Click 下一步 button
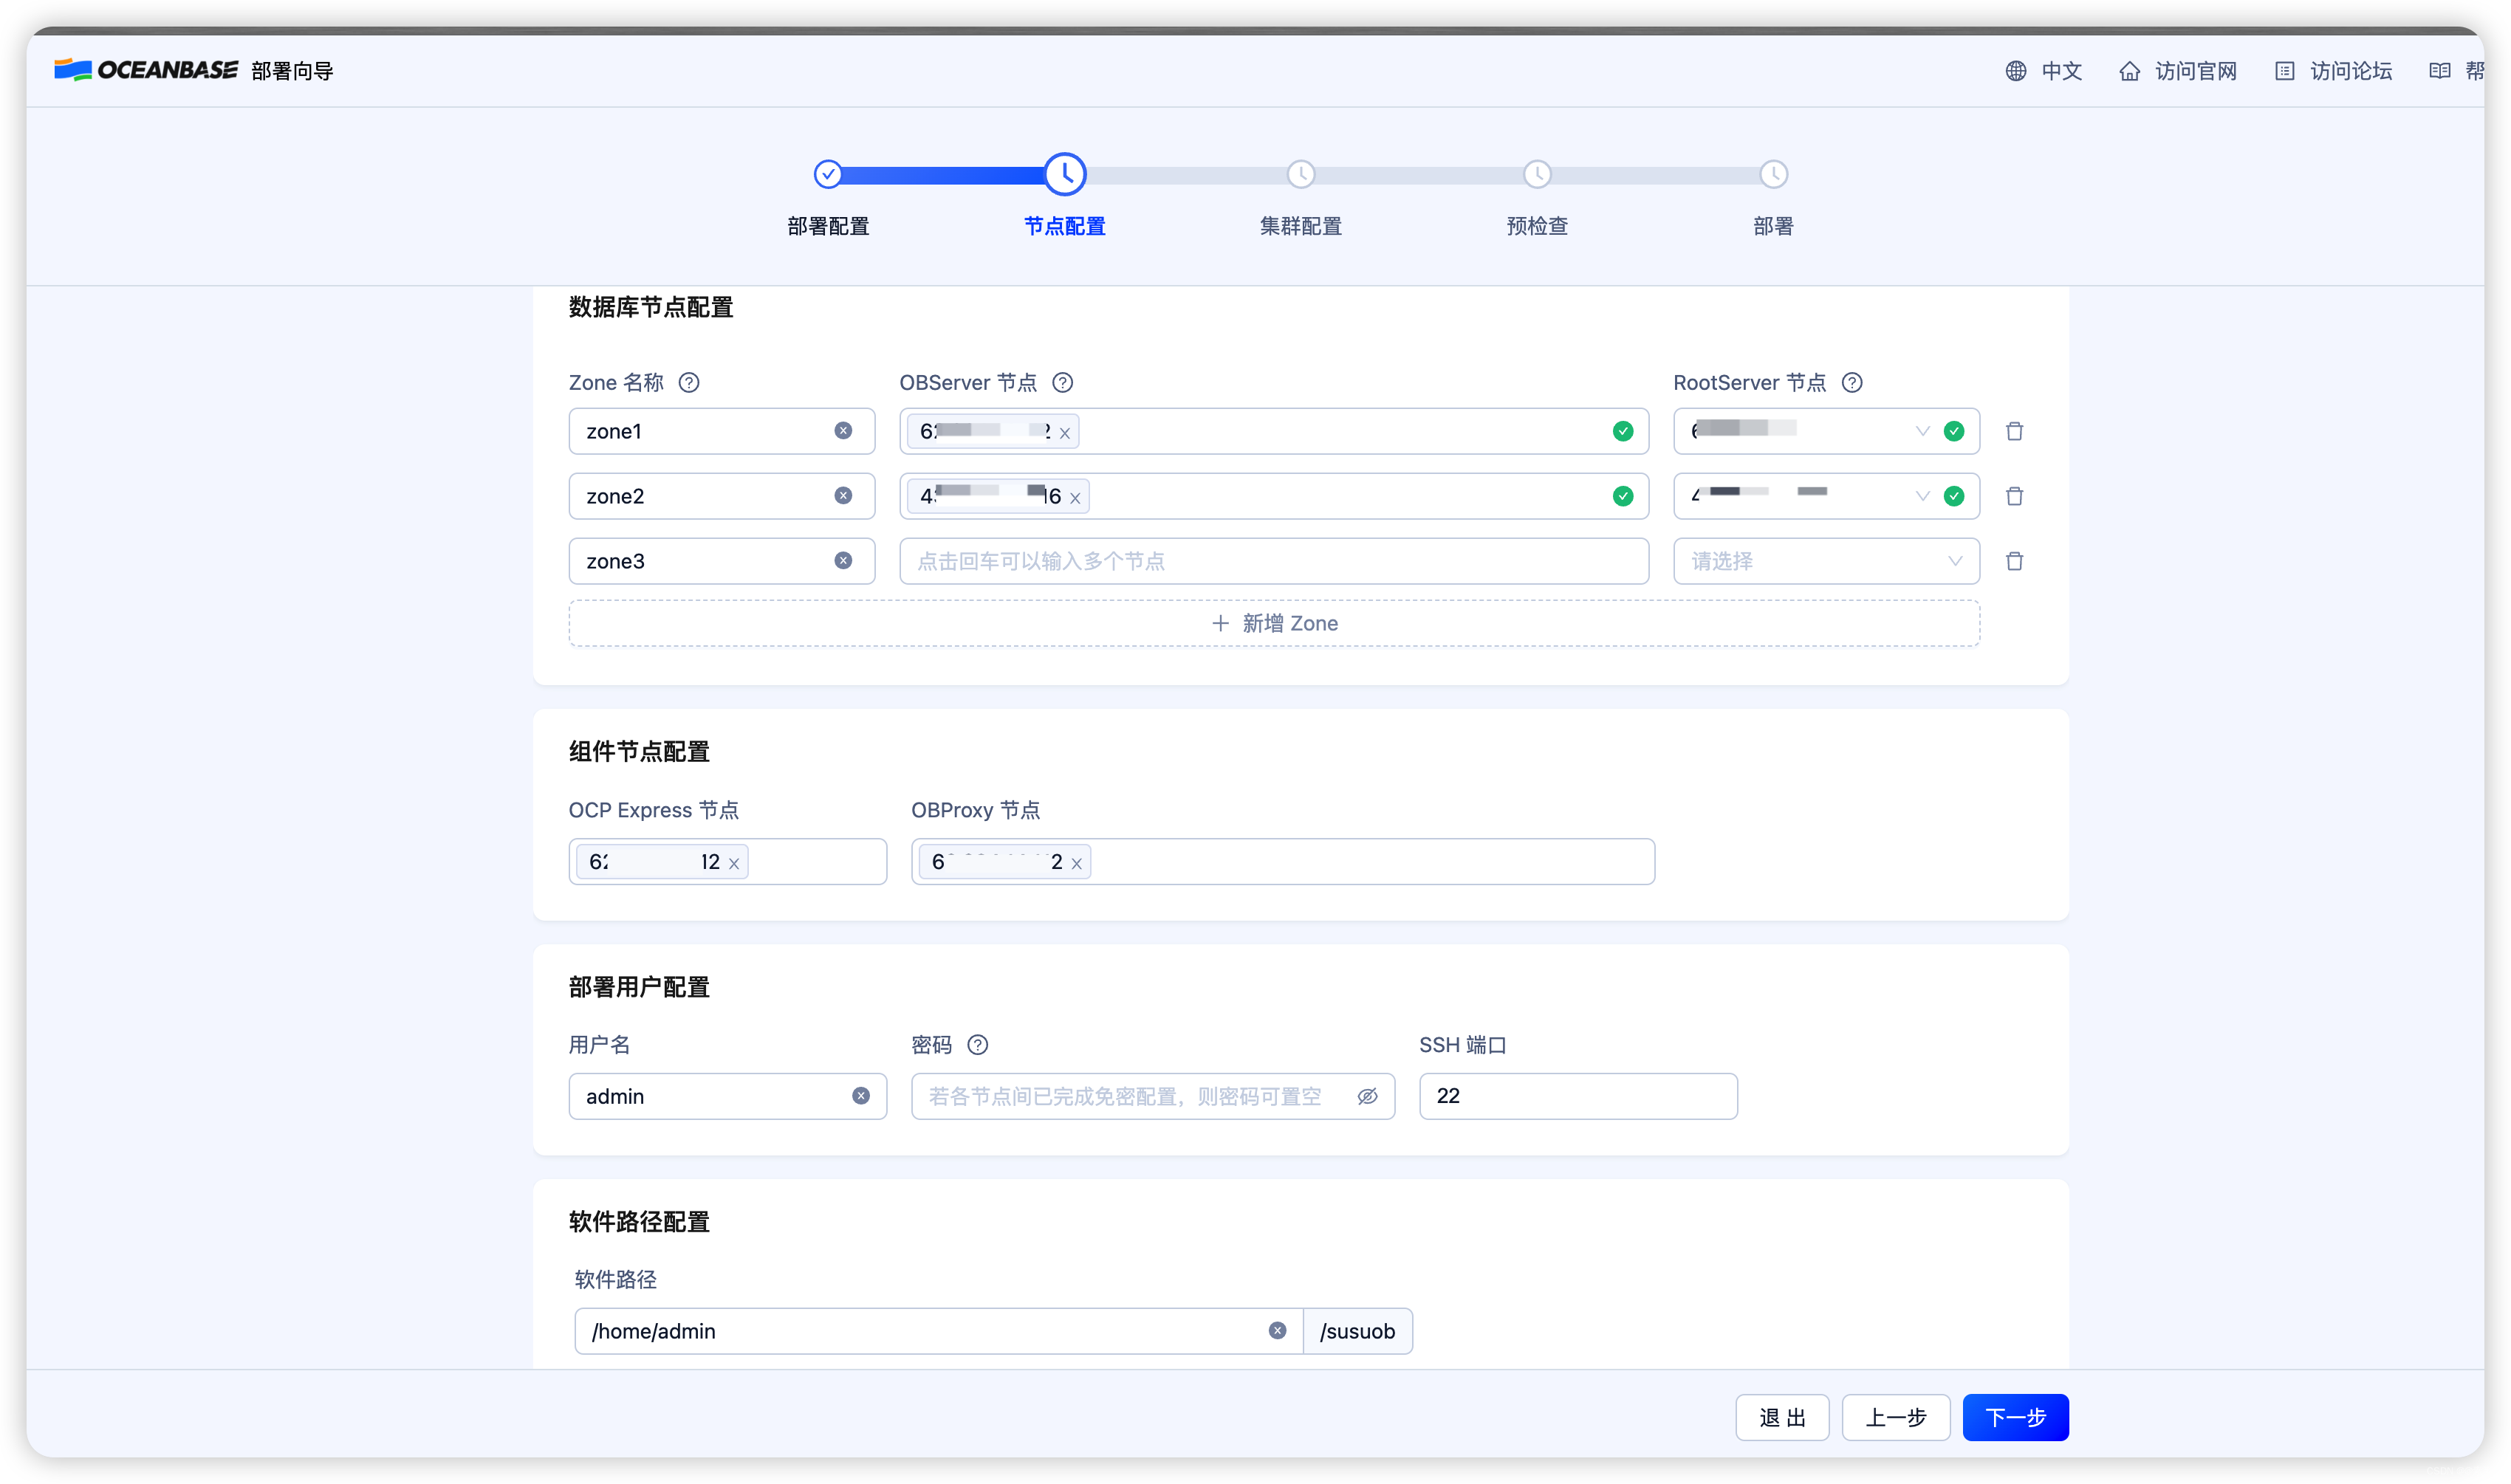 pos(2015,1417)
